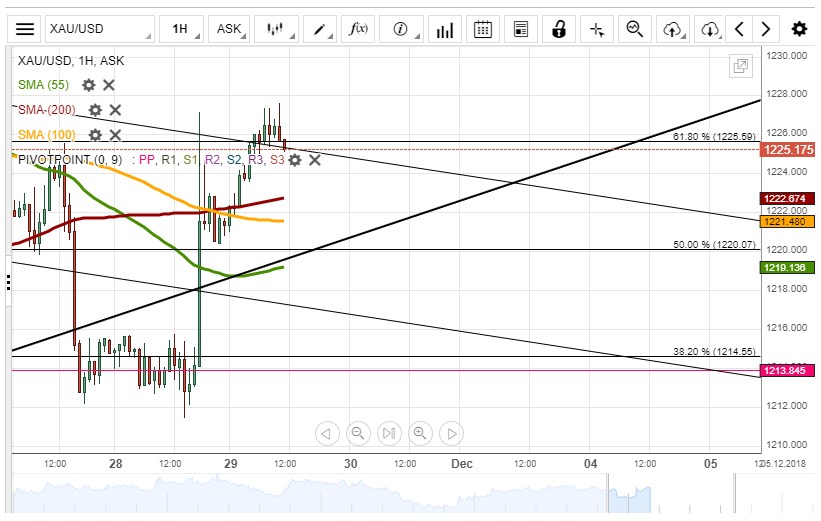The width and height of the screenshot is (821, 521).
Task: Open the hamburger main menu
Action: click(25, 29)
